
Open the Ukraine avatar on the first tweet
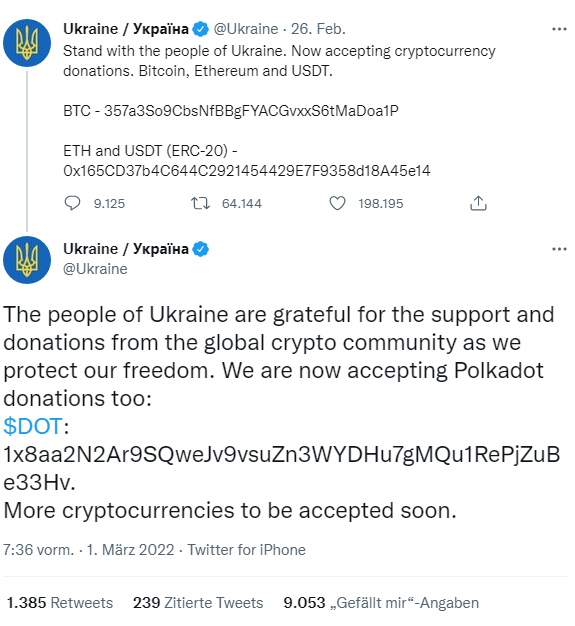(27, 43)
